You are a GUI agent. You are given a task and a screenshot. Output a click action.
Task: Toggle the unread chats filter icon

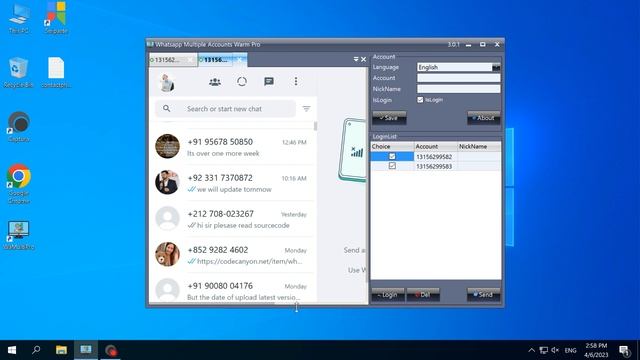(306, 109)
